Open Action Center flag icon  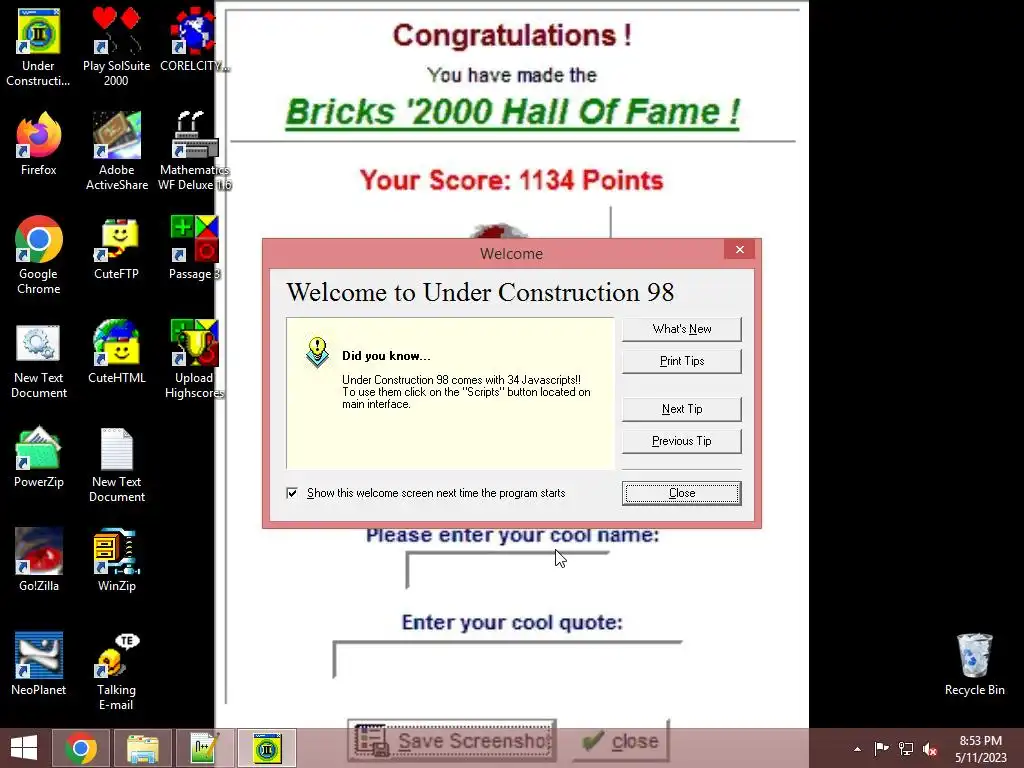pos(881,749)
